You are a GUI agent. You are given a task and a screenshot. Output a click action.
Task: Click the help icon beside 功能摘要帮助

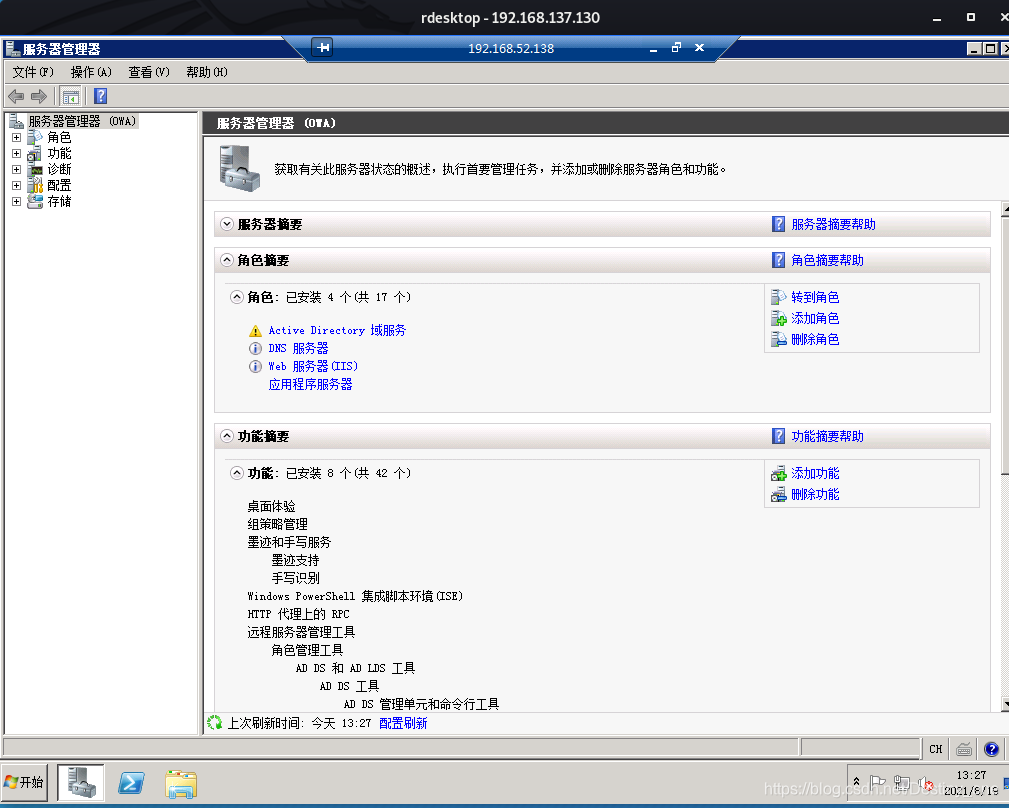click(779, 436)
